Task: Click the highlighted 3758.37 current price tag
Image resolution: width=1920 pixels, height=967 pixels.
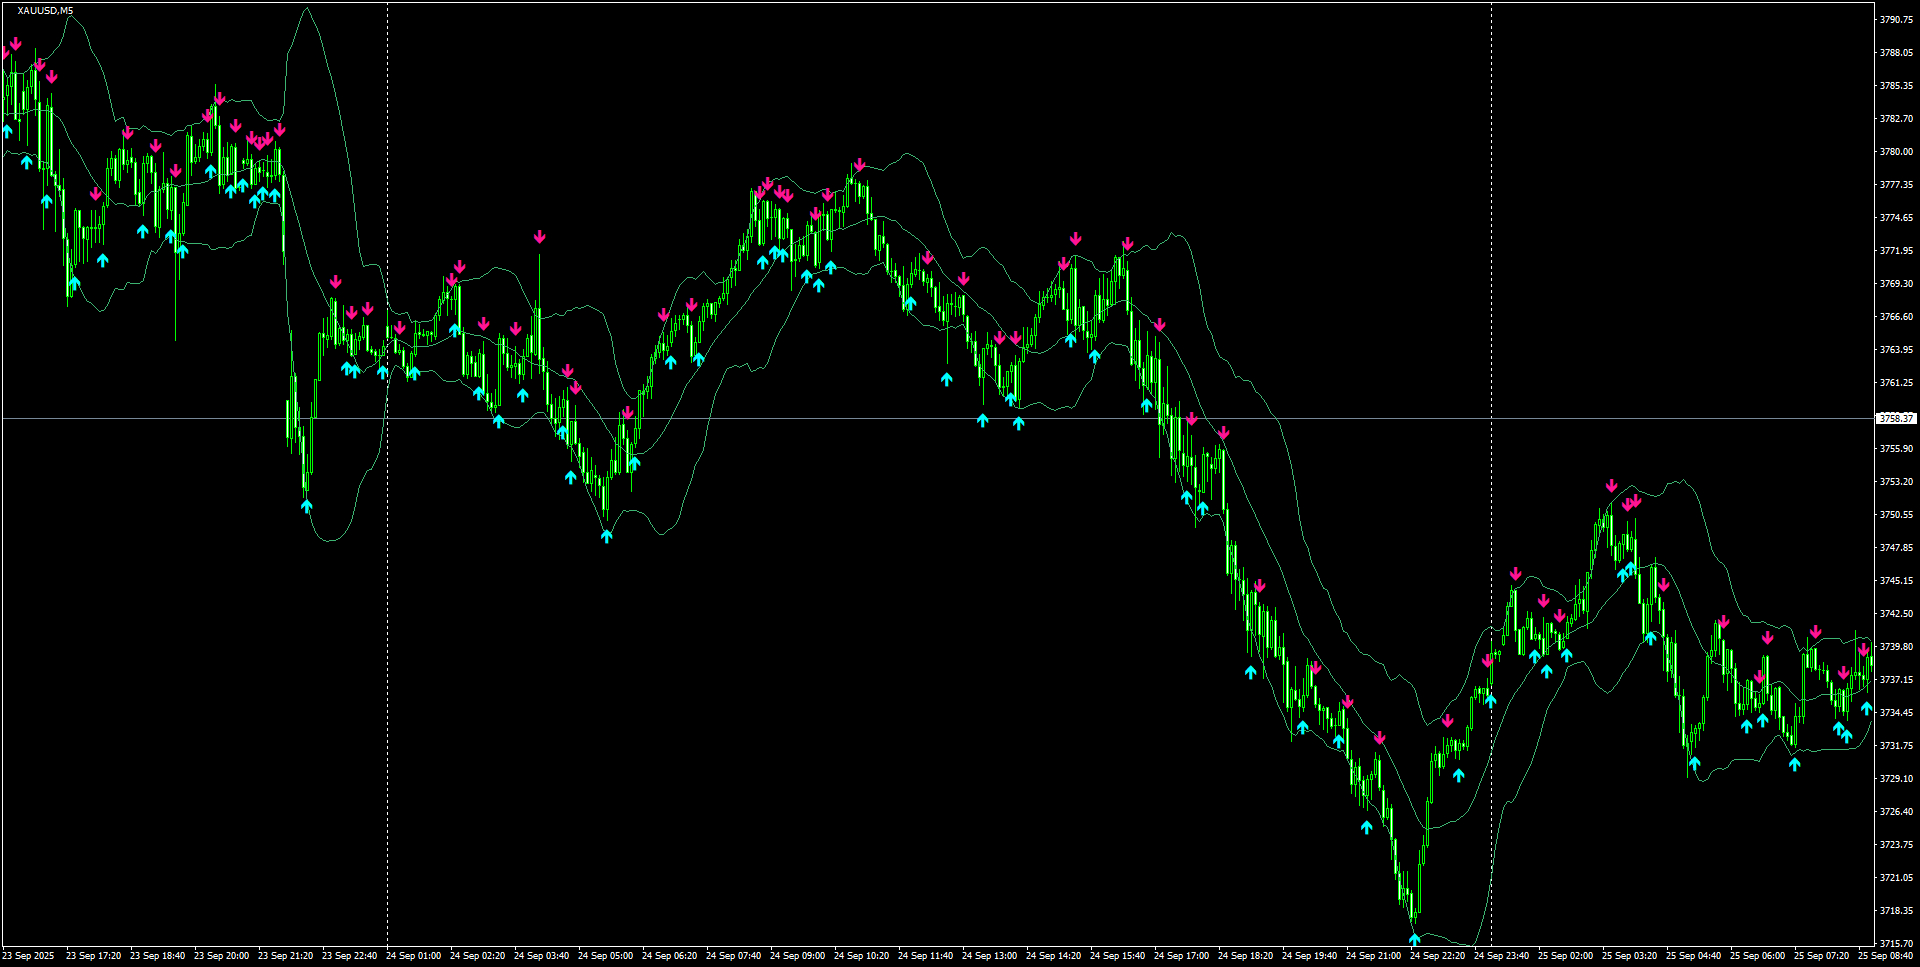Action: (1897, 419)
